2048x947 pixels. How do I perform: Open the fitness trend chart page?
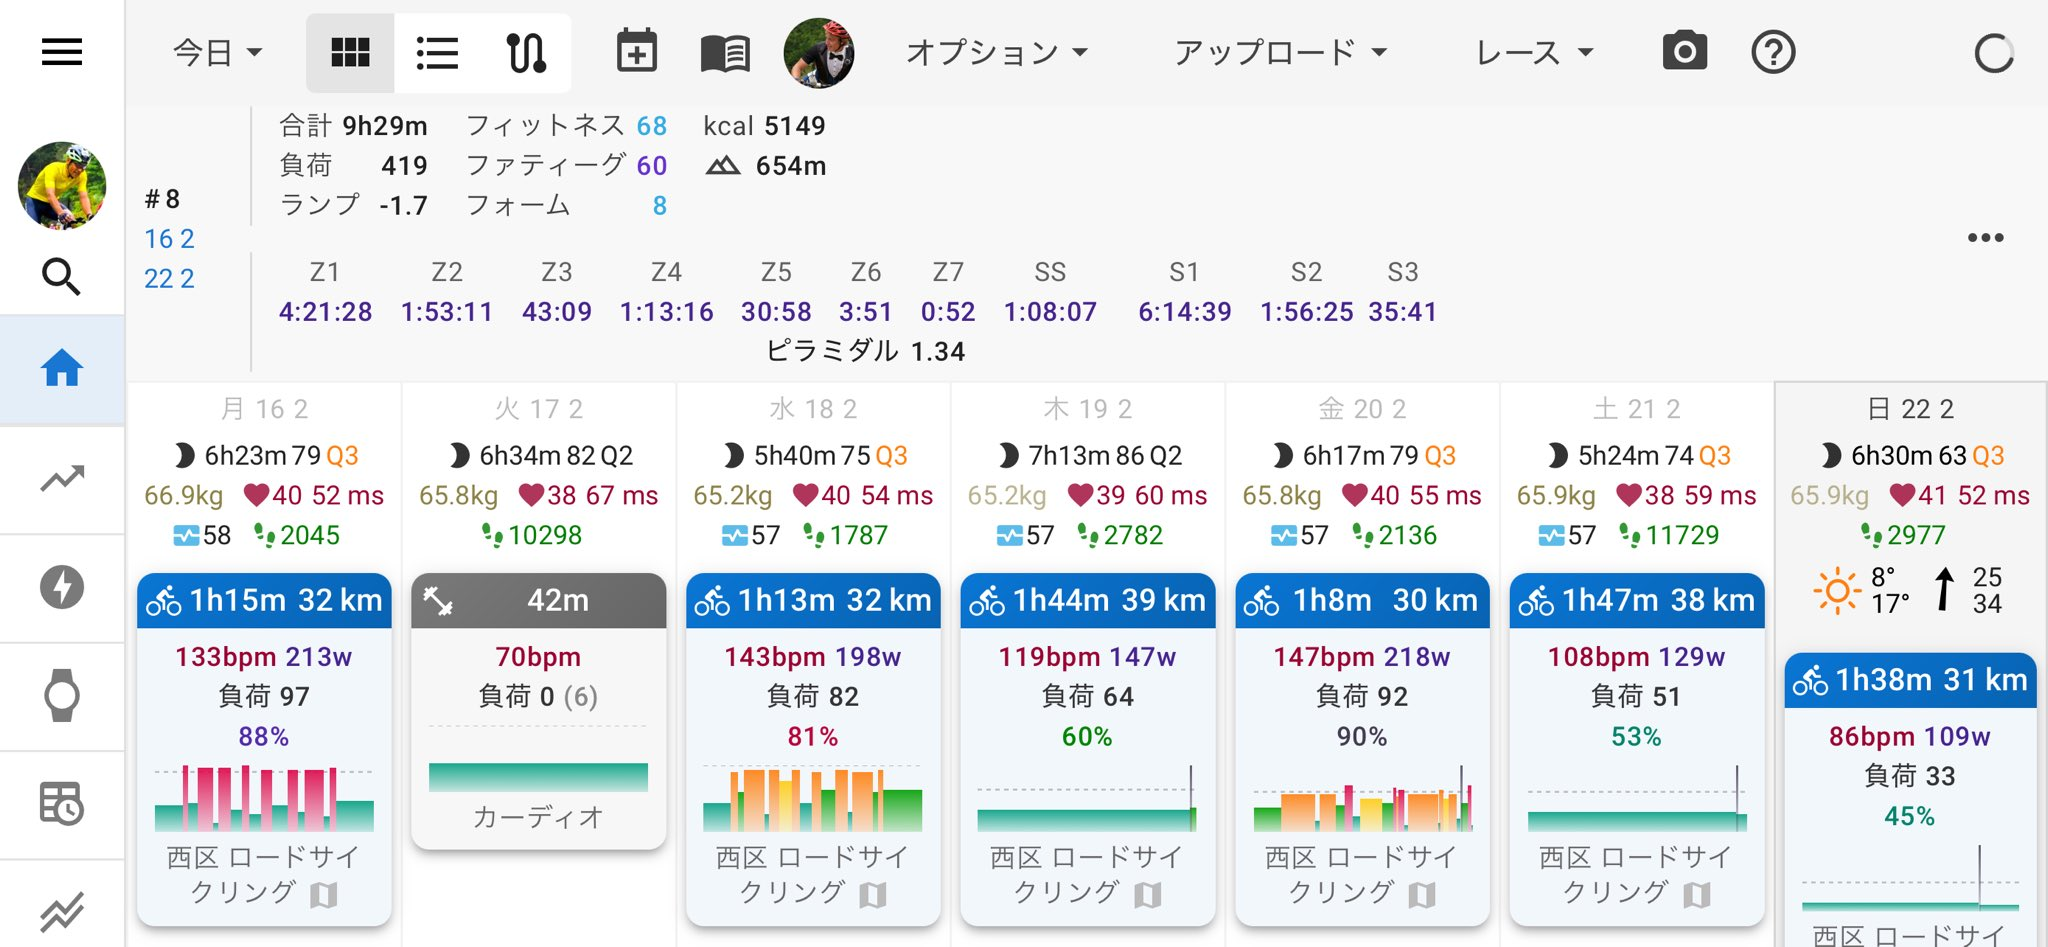[x=61, y=479]
